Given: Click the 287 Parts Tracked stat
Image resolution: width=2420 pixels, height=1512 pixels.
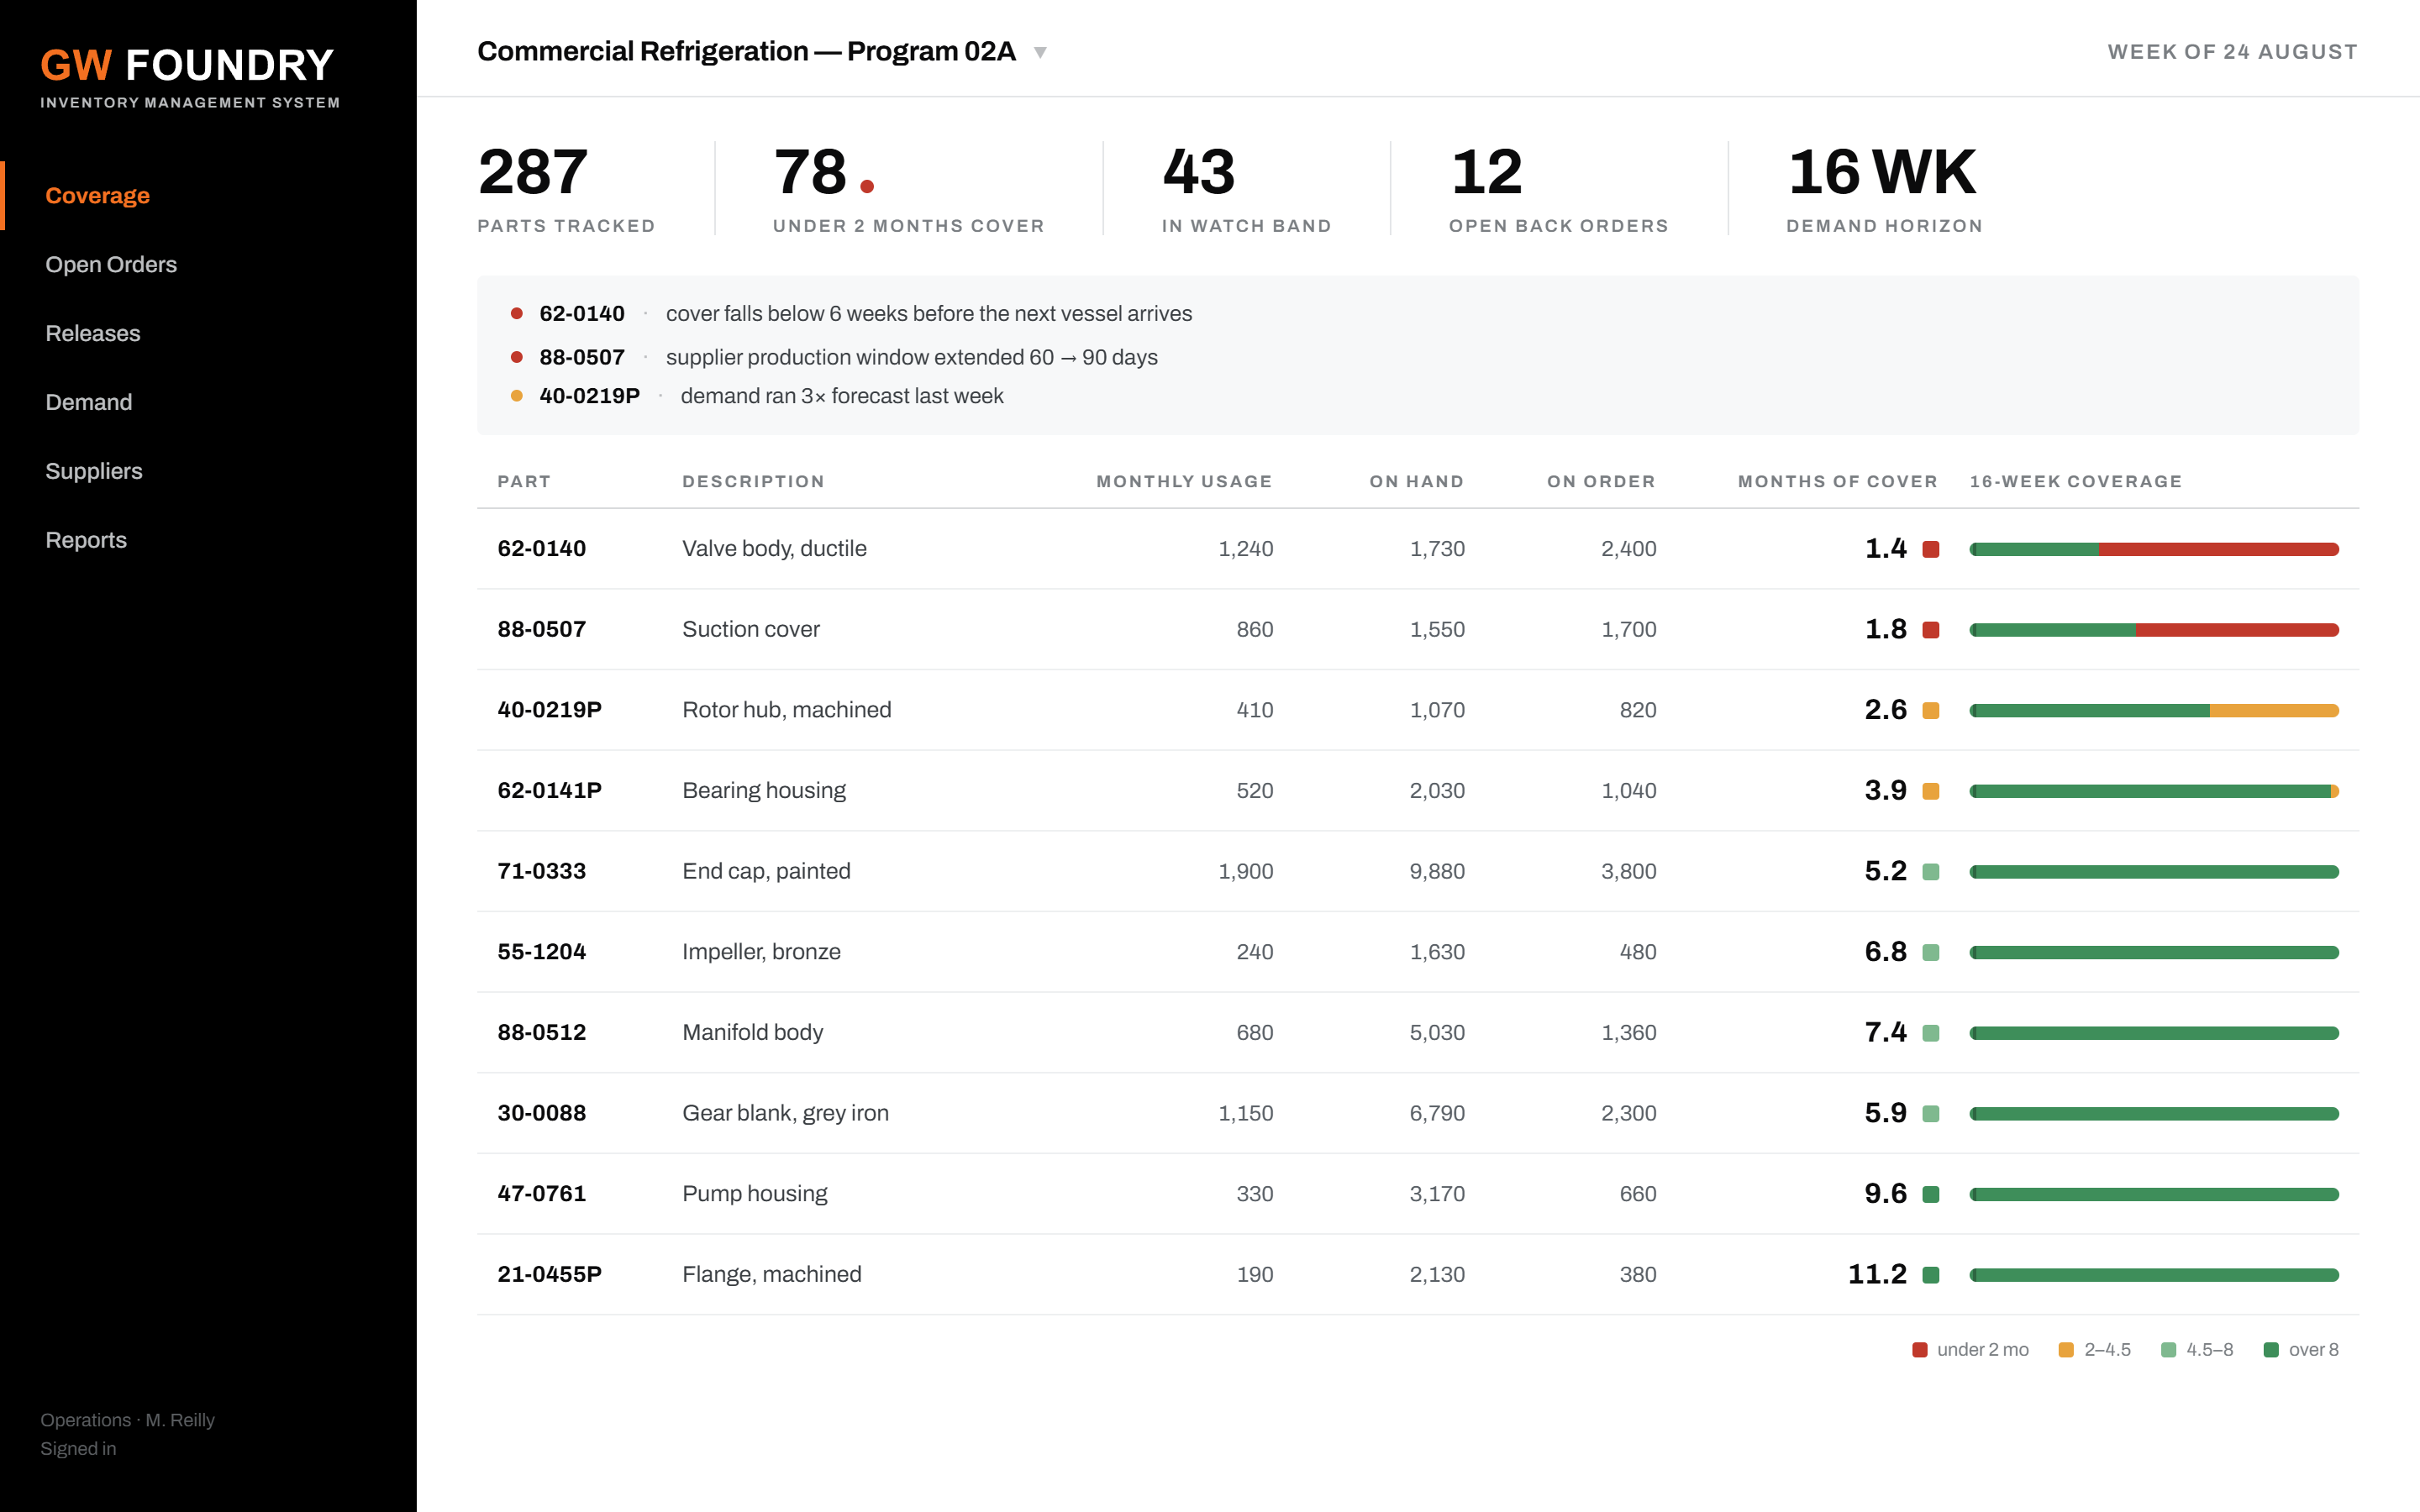Looking at the screenshot, I should pos(566,189).
